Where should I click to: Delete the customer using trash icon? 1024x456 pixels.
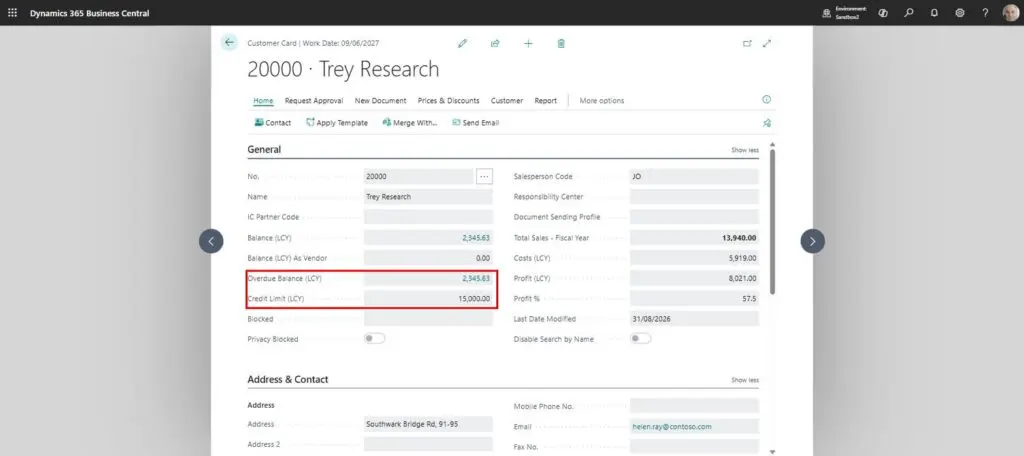point(561,43)
